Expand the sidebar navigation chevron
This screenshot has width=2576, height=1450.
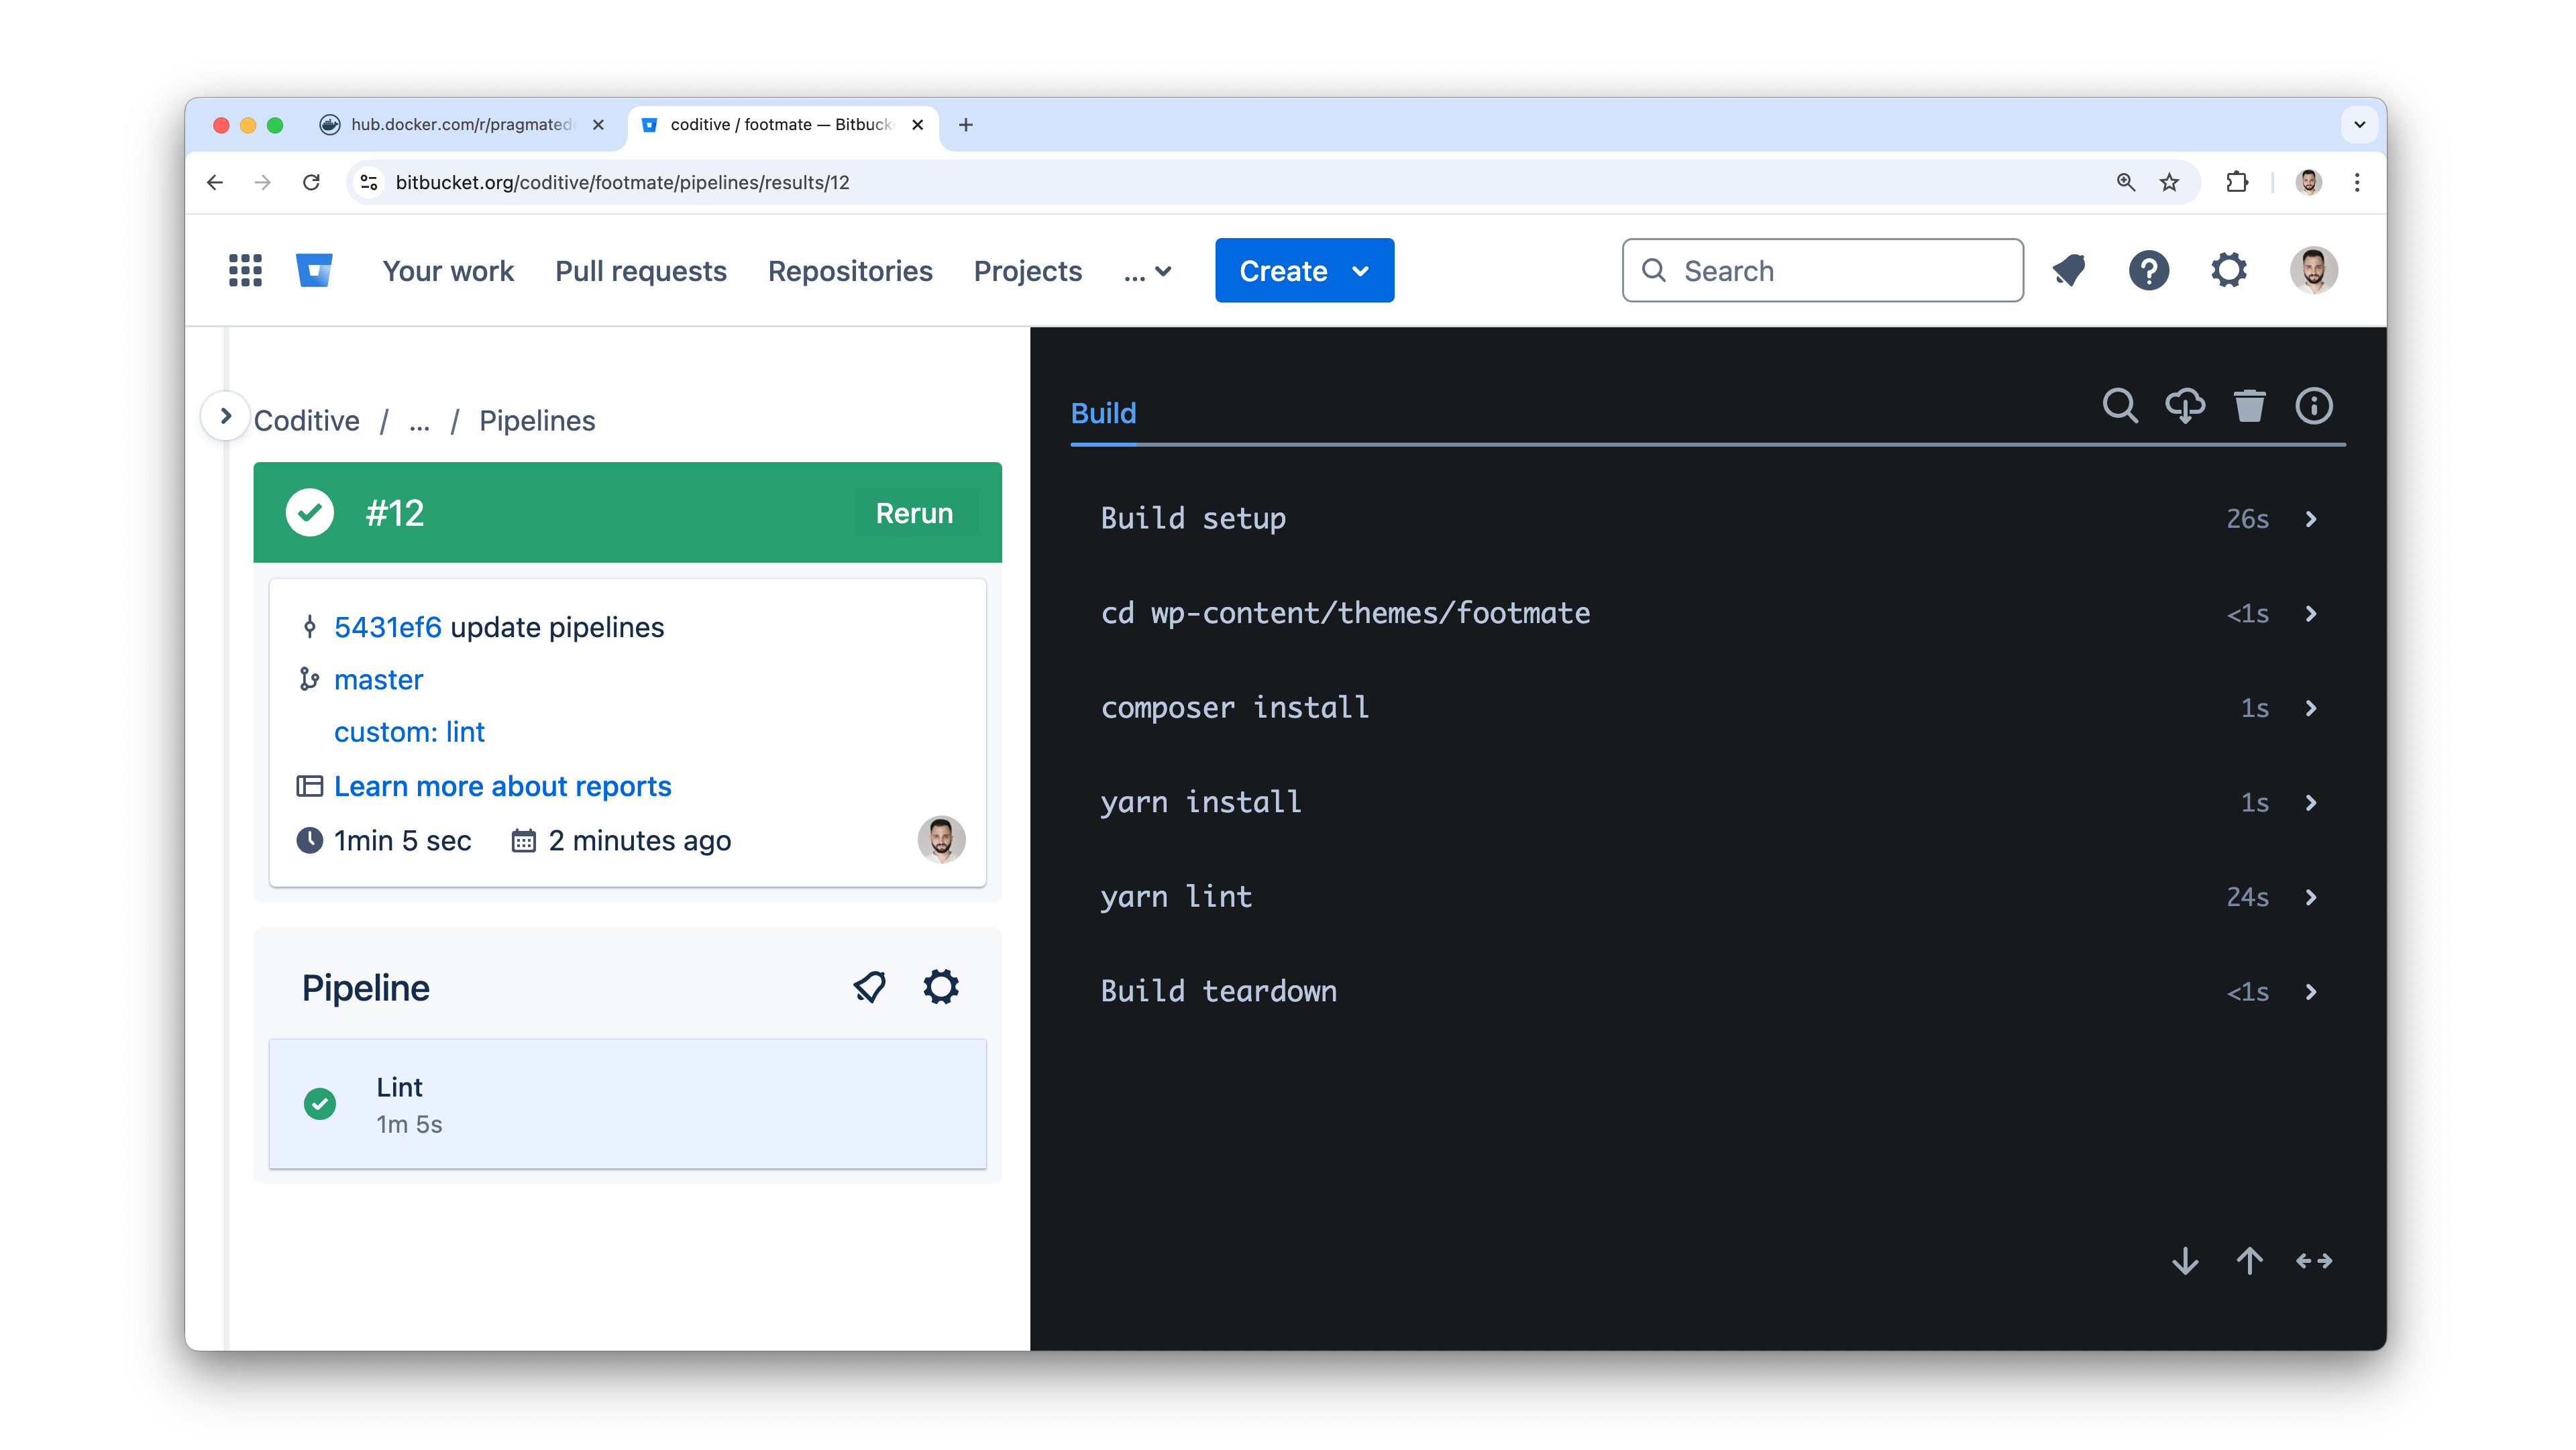tap(225, 416)
